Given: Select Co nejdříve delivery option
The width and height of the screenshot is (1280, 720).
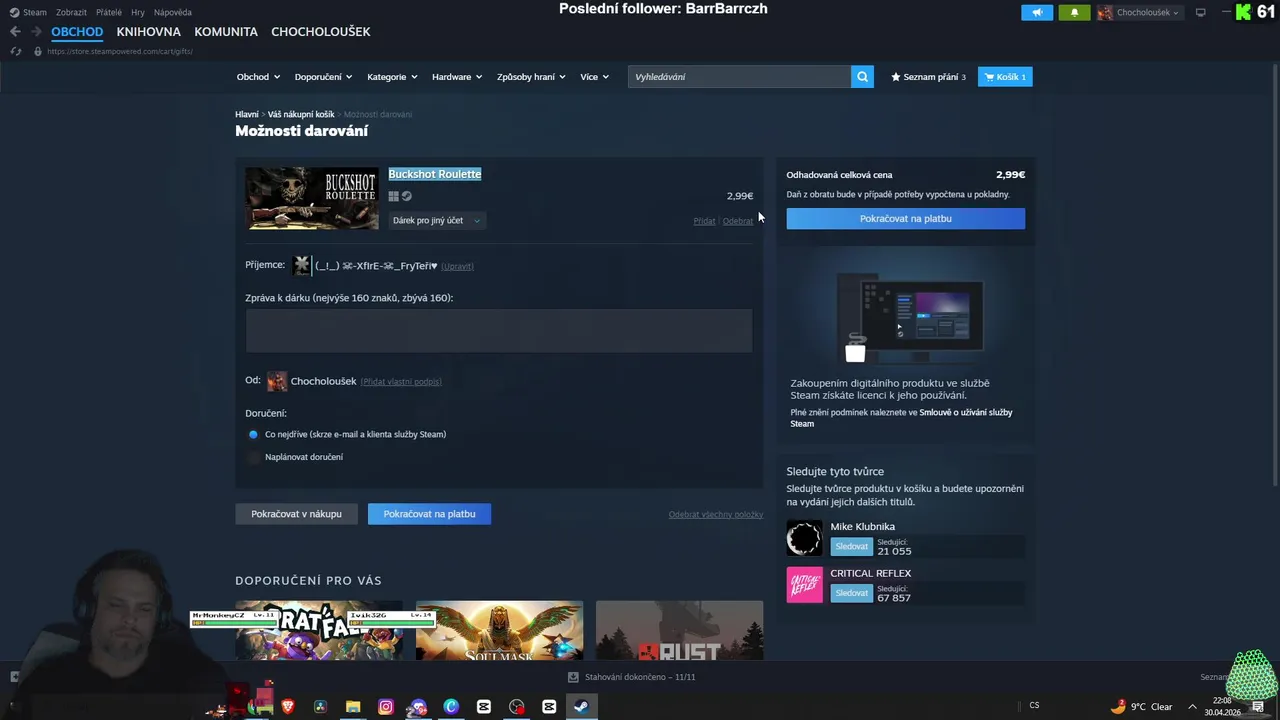Looking at the screenshot, I should (x=253, y=434).
